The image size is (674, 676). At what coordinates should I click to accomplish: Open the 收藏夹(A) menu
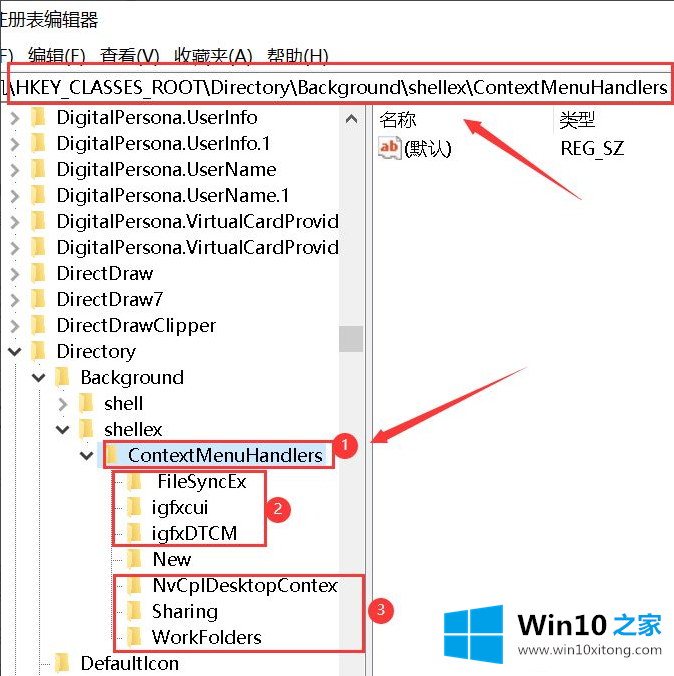213,56
